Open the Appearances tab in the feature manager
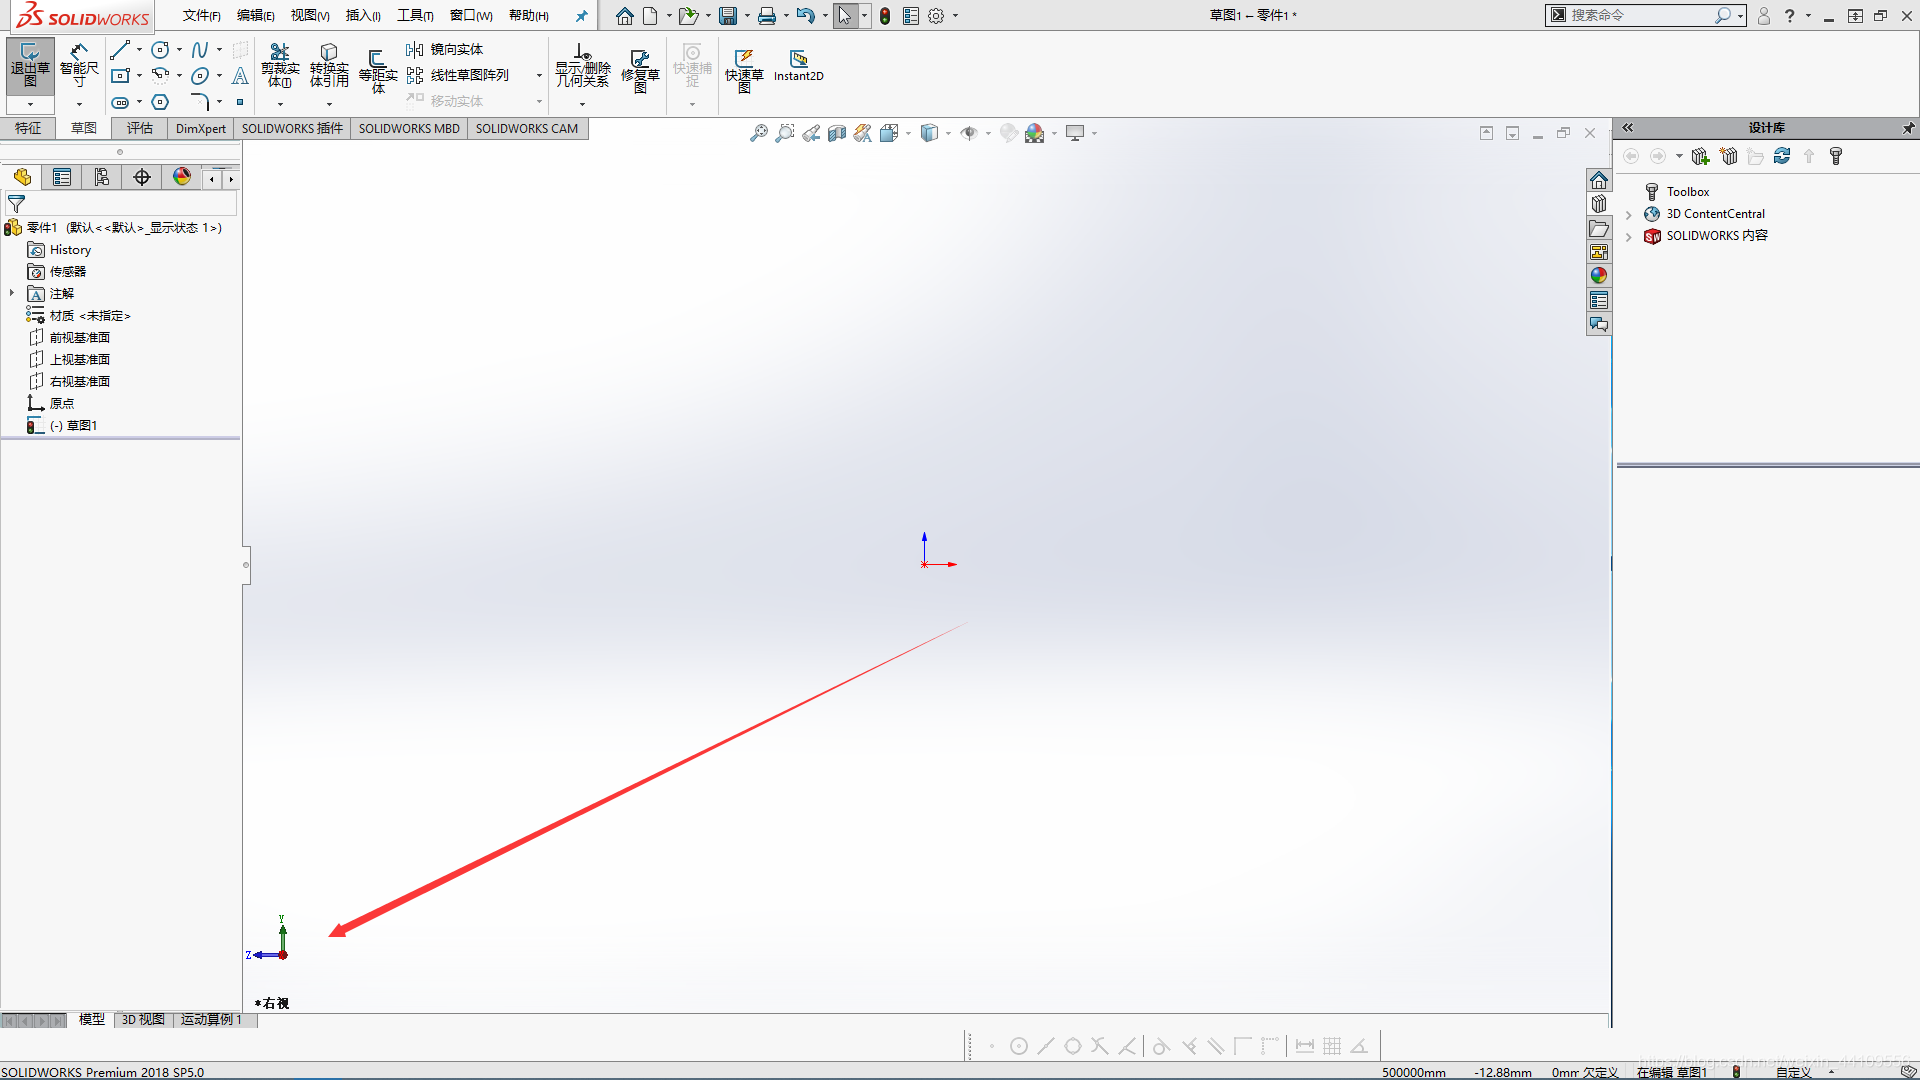The width and height of the screenshot is (1920, 1080). point(182,177)
